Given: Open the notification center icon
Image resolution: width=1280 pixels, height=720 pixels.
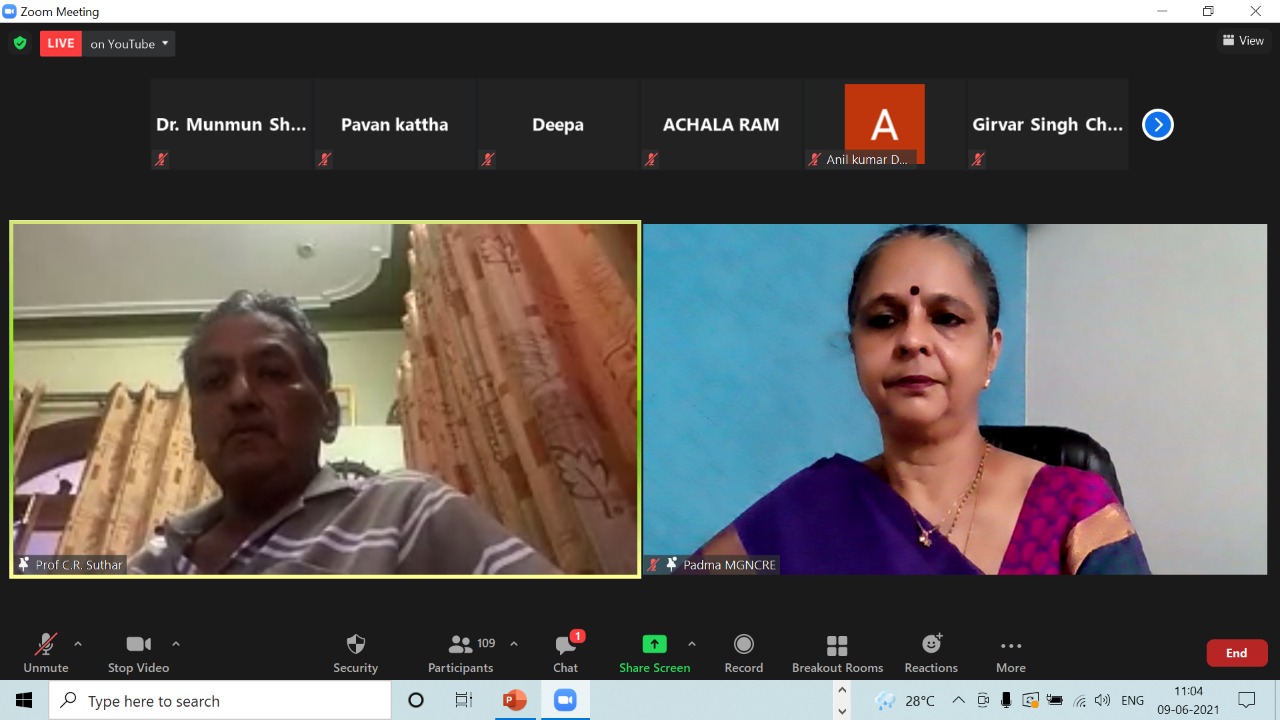Looking at the screenshot, I should click(x=1247, y=700).
